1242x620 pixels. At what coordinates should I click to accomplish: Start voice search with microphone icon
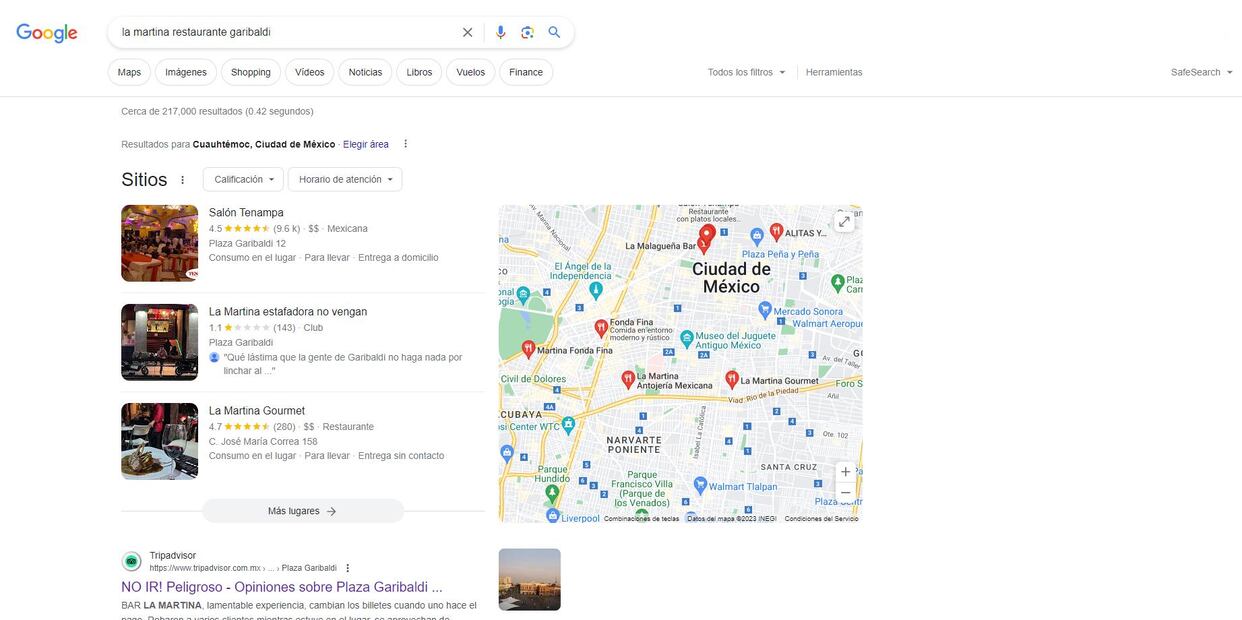[501, 32]
